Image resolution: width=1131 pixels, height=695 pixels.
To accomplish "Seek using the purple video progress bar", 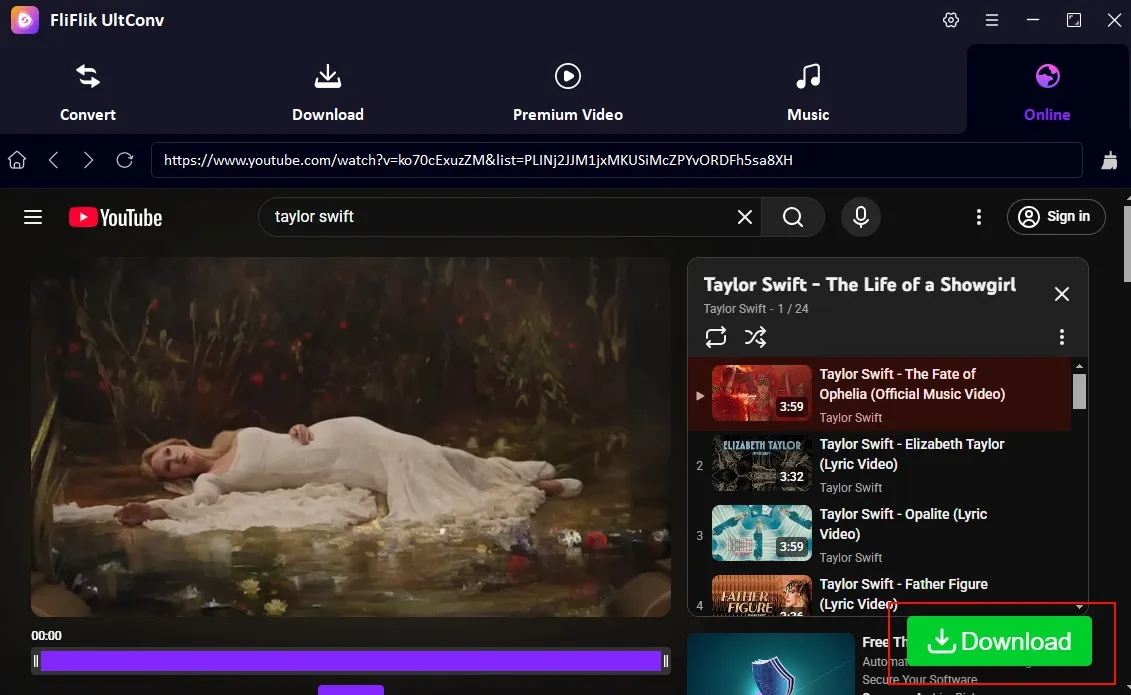I will pos(350,661).
